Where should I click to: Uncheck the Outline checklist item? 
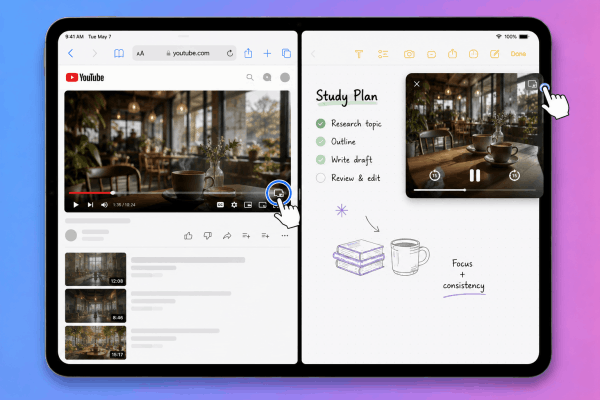point(321,141)
